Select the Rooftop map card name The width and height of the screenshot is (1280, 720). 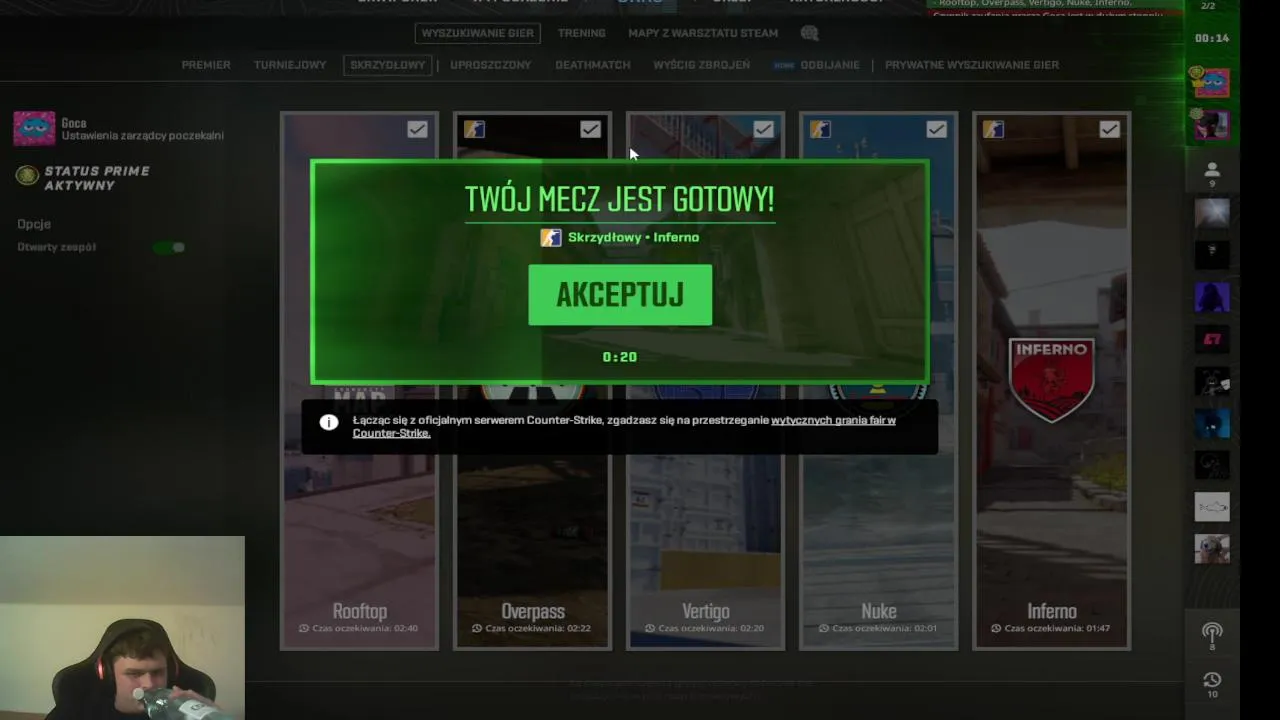(360, 611)
